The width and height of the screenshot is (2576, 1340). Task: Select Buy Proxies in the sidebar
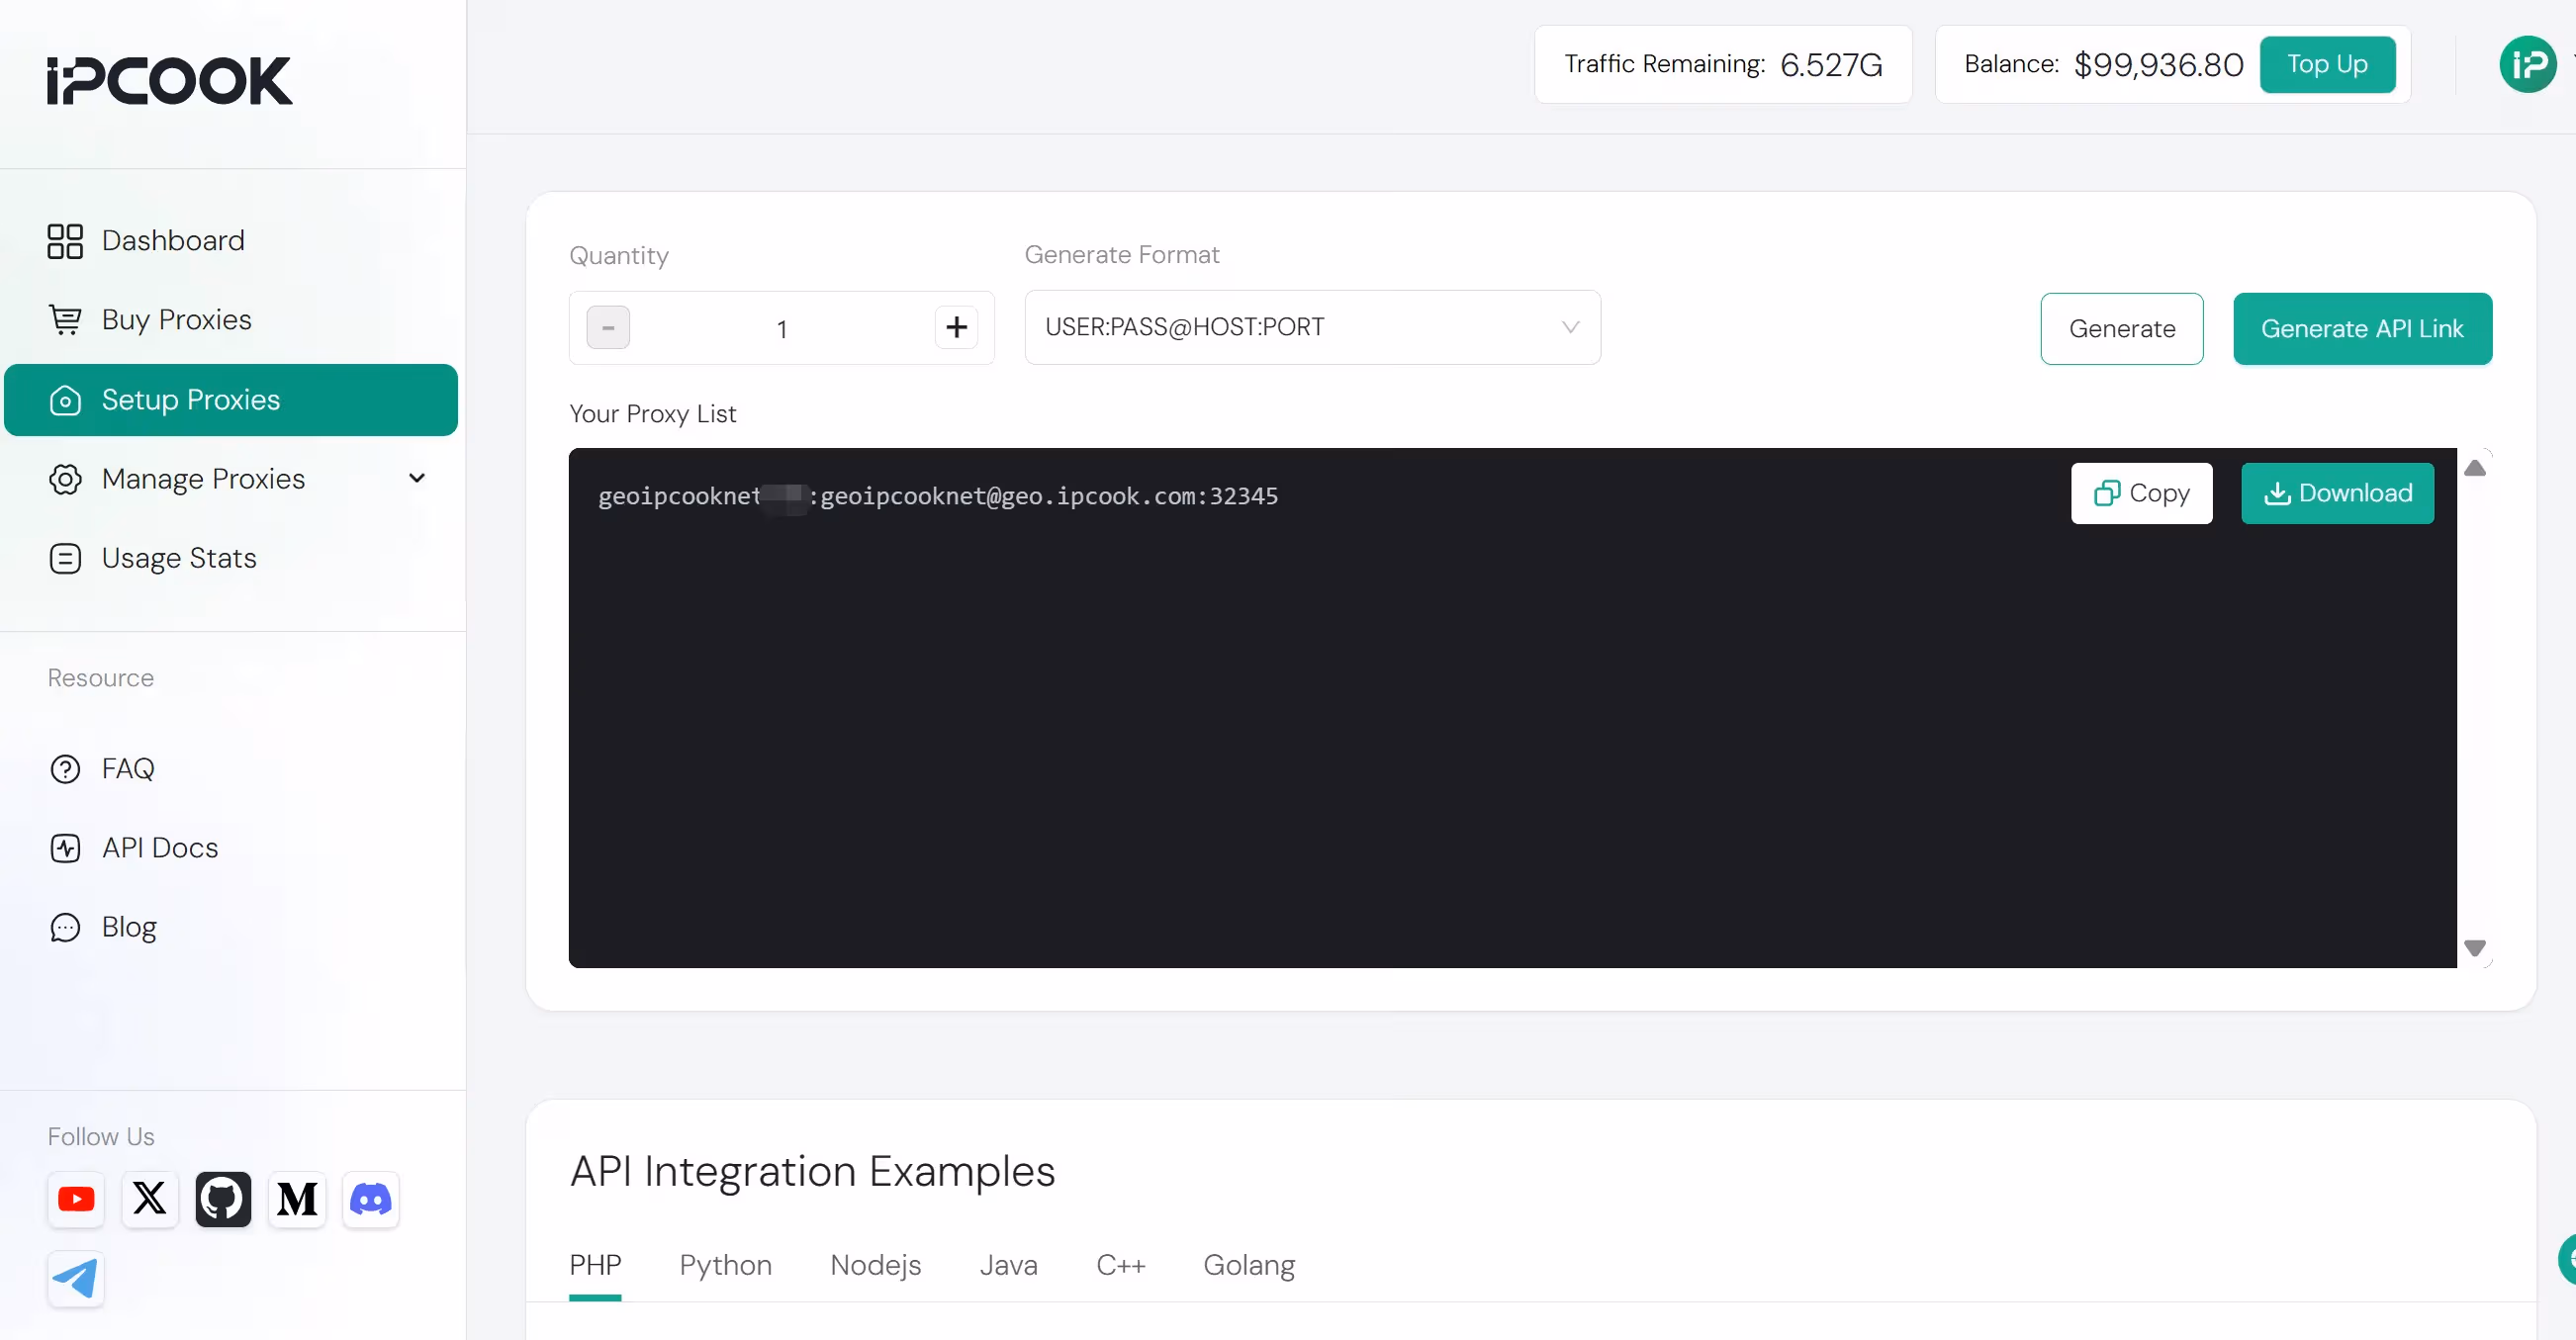click(x=176, y=319)
